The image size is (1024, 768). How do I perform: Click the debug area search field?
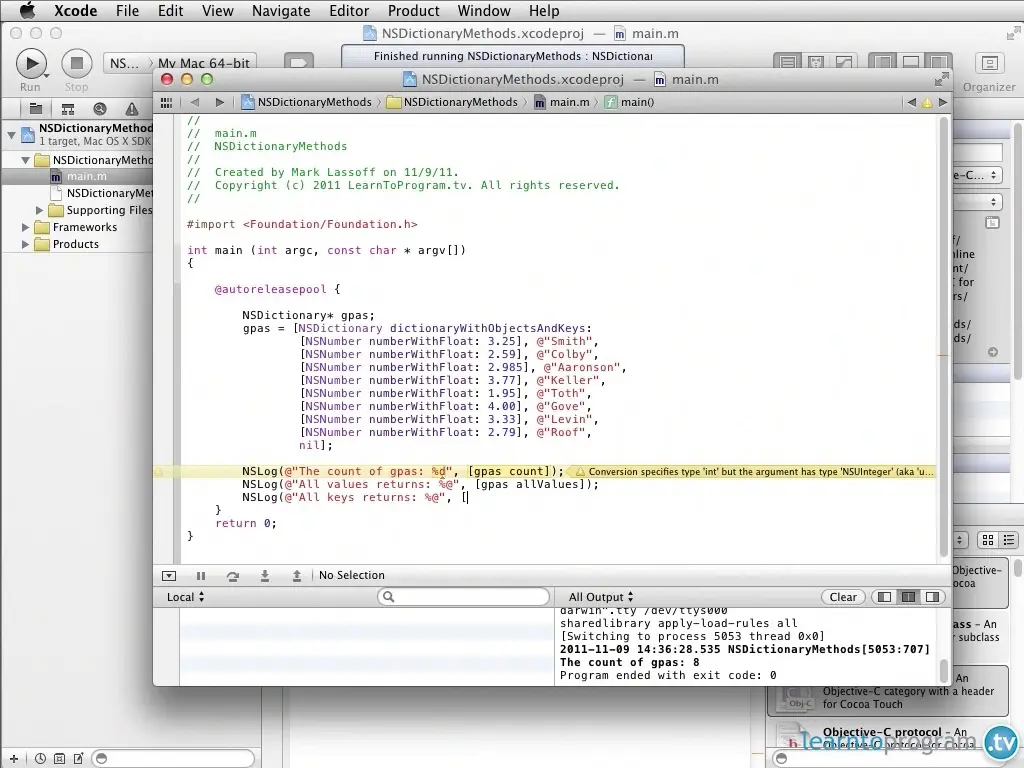(463, 597)
